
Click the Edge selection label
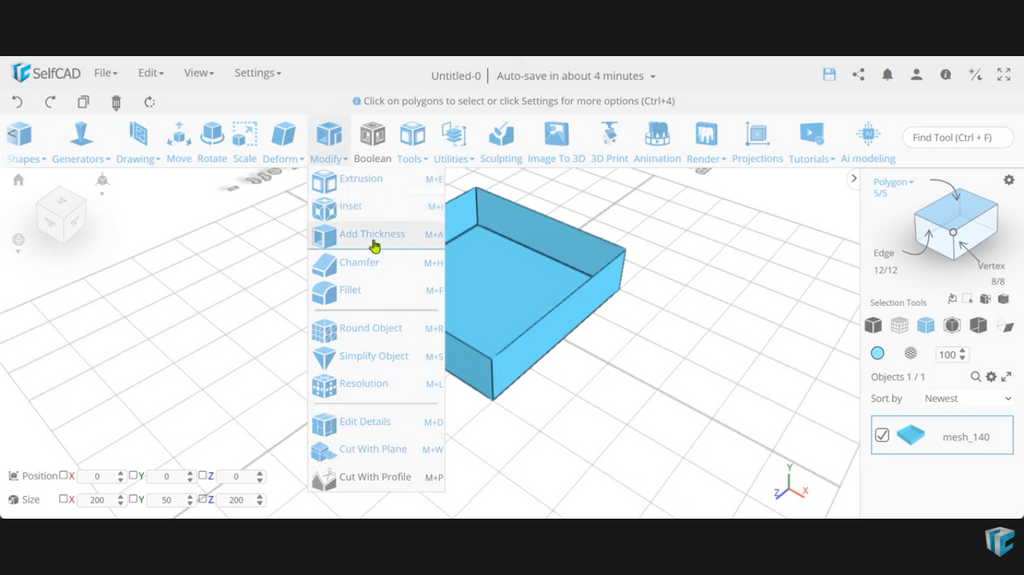pos(884,253)
